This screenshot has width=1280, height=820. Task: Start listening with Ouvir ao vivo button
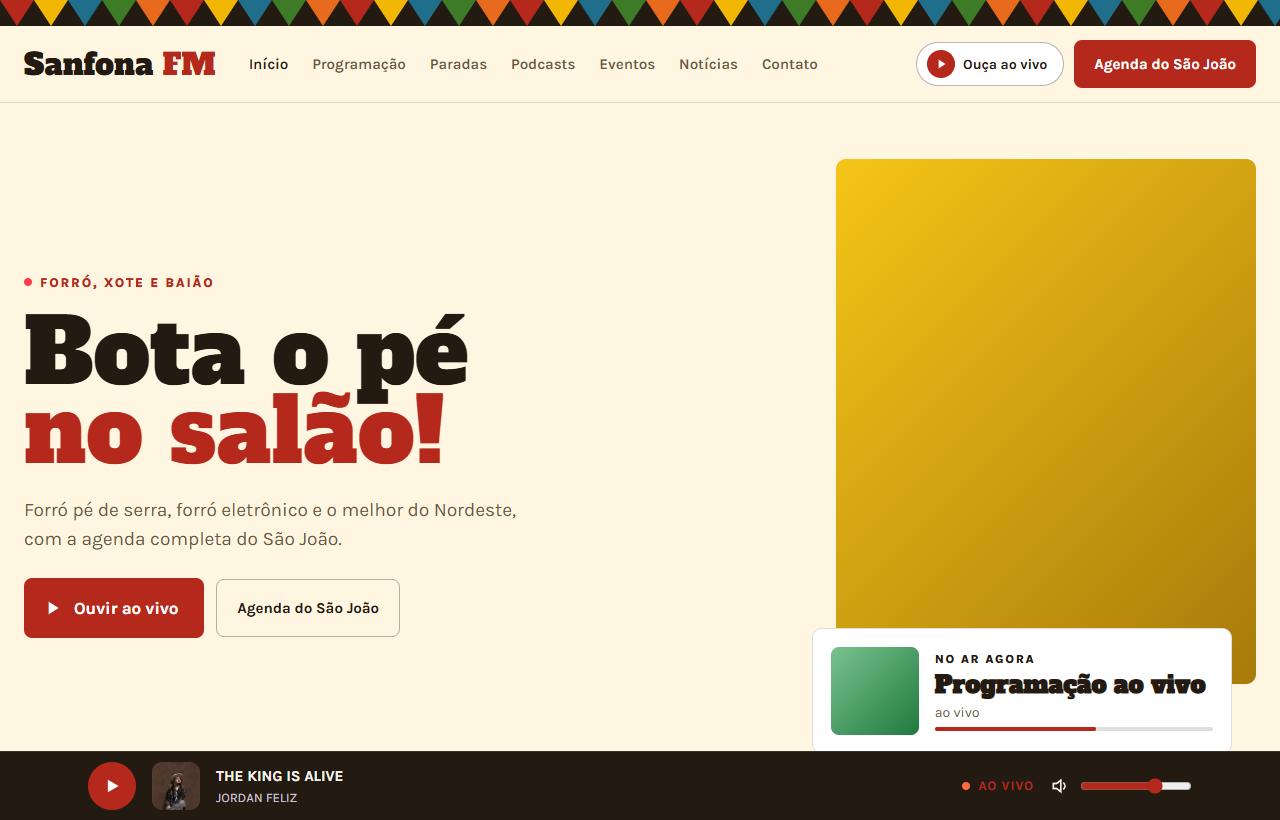pos(114,608)
